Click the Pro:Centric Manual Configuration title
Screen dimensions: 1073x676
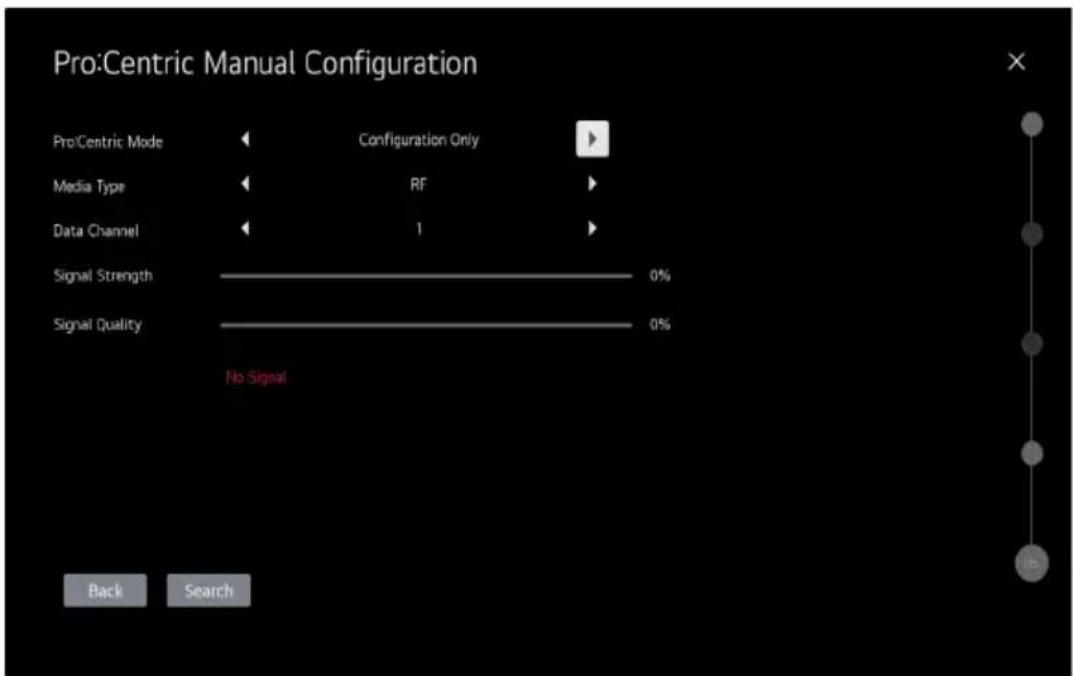point(266,63)
